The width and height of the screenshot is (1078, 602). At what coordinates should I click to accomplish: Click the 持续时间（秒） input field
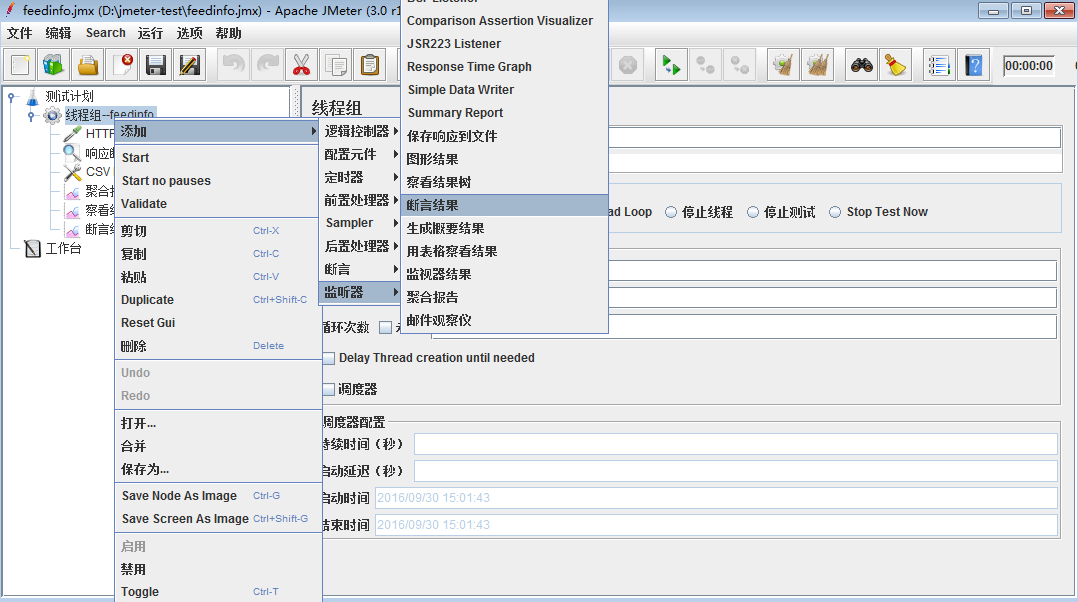735,445
